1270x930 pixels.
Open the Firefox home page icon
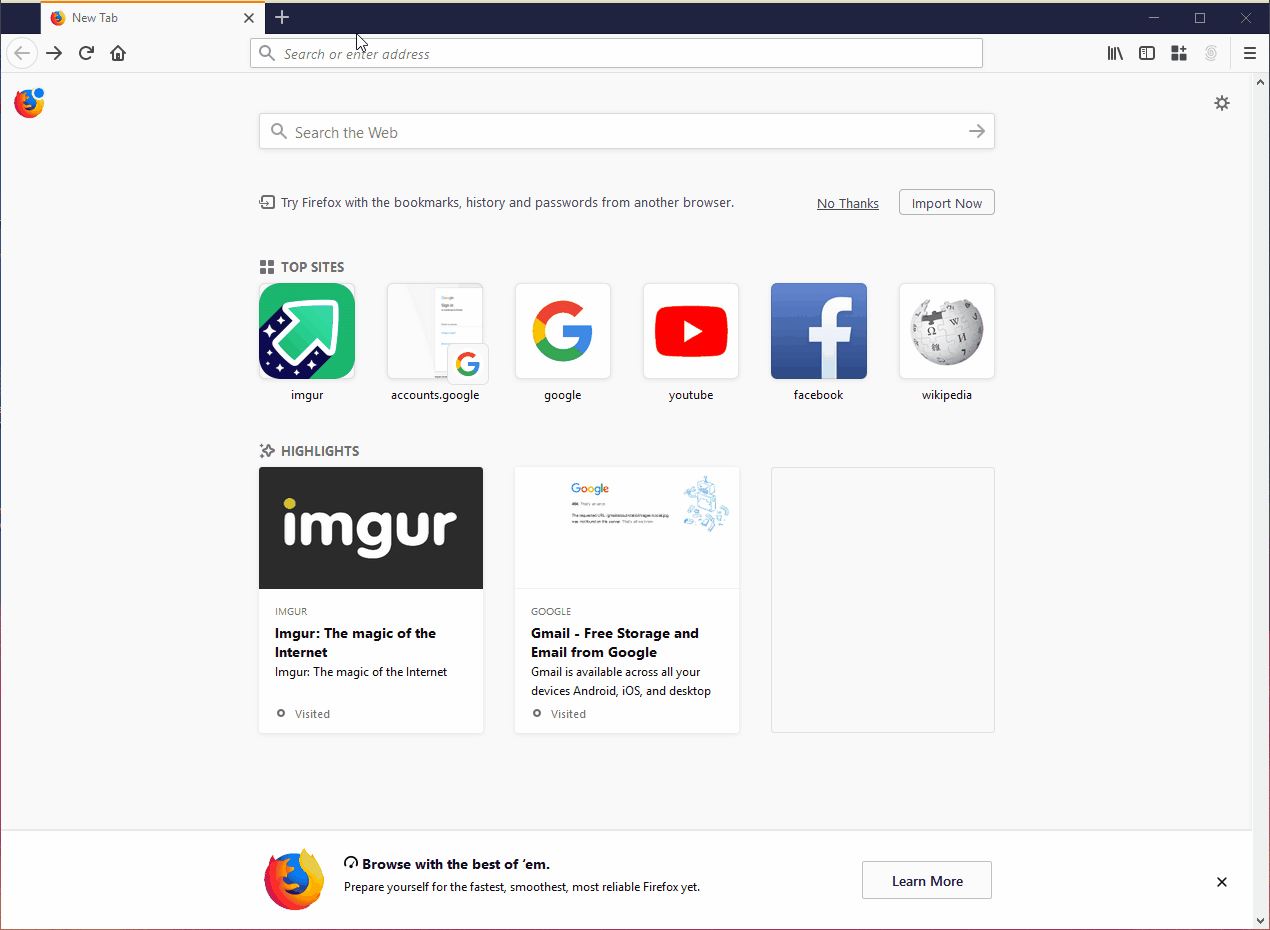point(118,53)
